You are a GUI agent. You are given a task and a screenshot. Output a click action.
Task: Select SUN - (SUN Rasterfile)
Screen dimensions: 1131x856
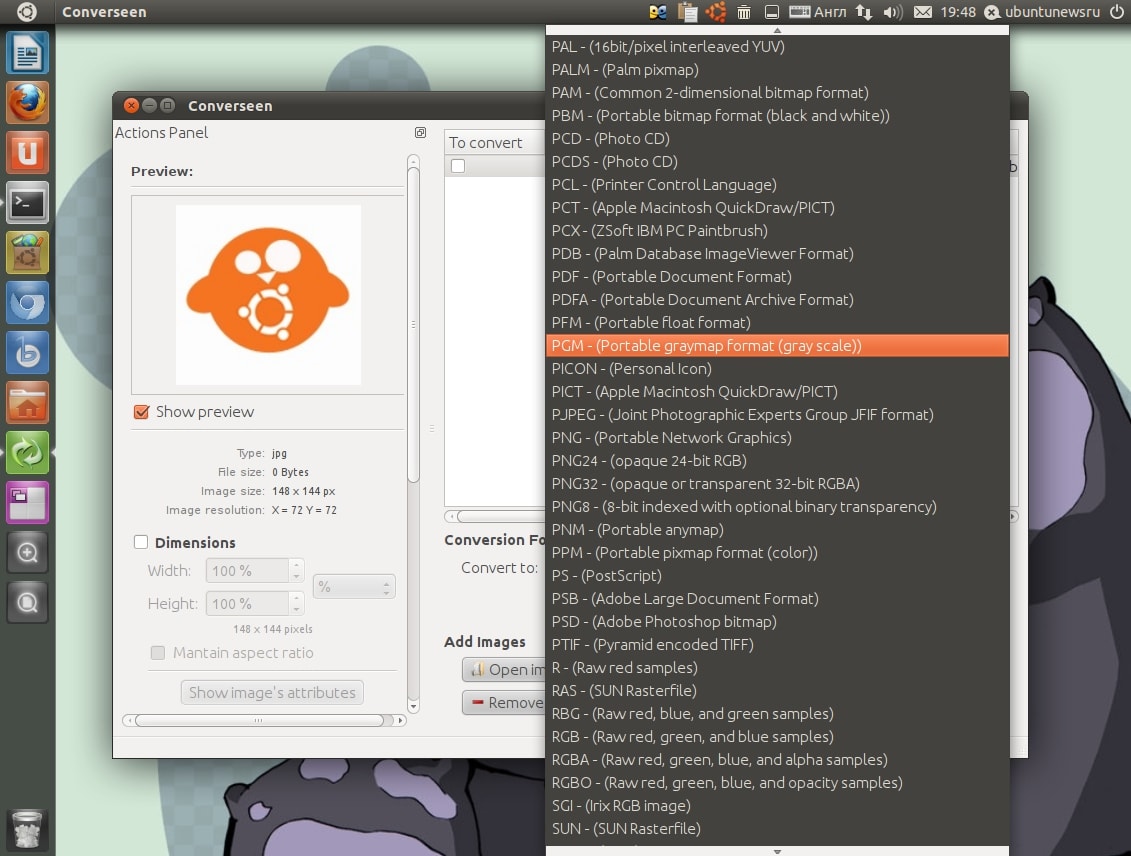pyautogui.click(x=777, y=829)
